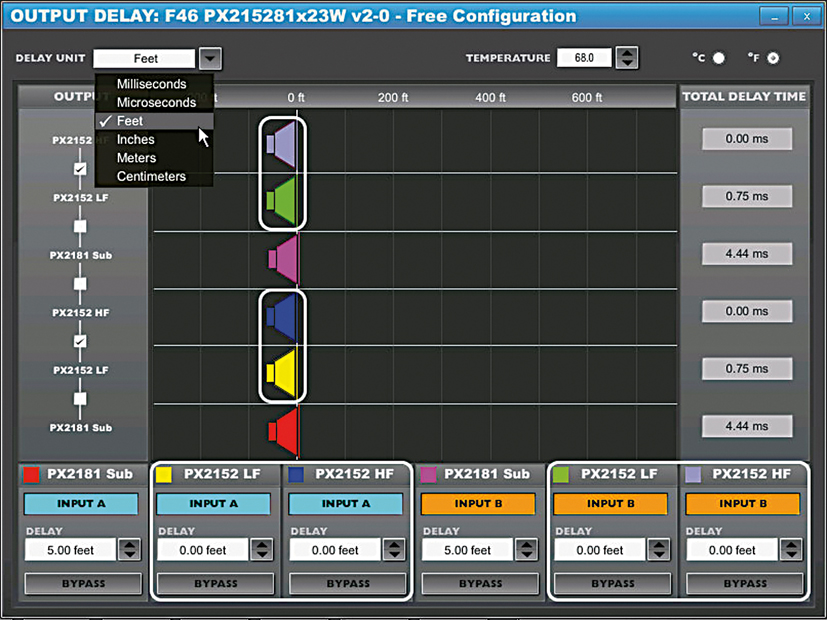Click lavender PX2152 HF delay field 0.00 feet
The height and width of the screenshot is (620, 827).
[732, 550]
